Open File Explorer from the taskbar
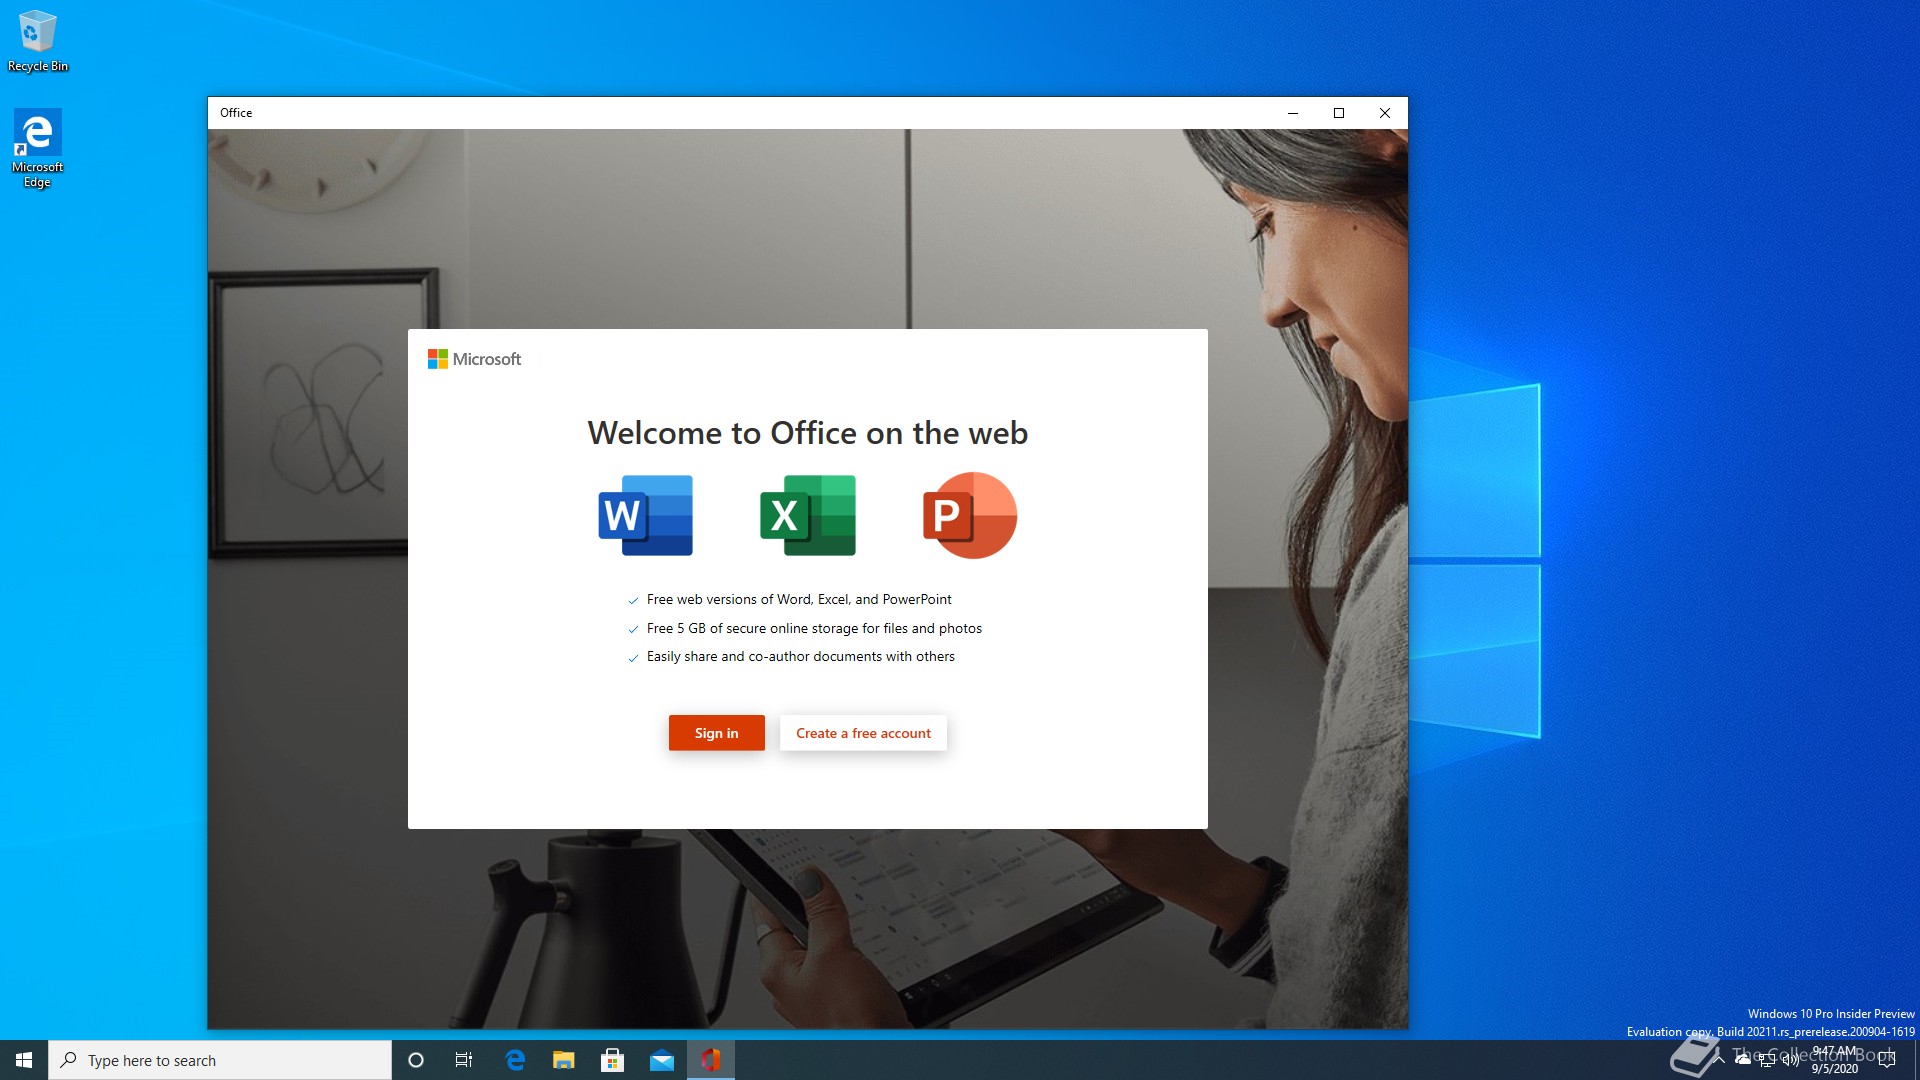Viewport: 1920px width, 1080px height. pos(564,1060)
